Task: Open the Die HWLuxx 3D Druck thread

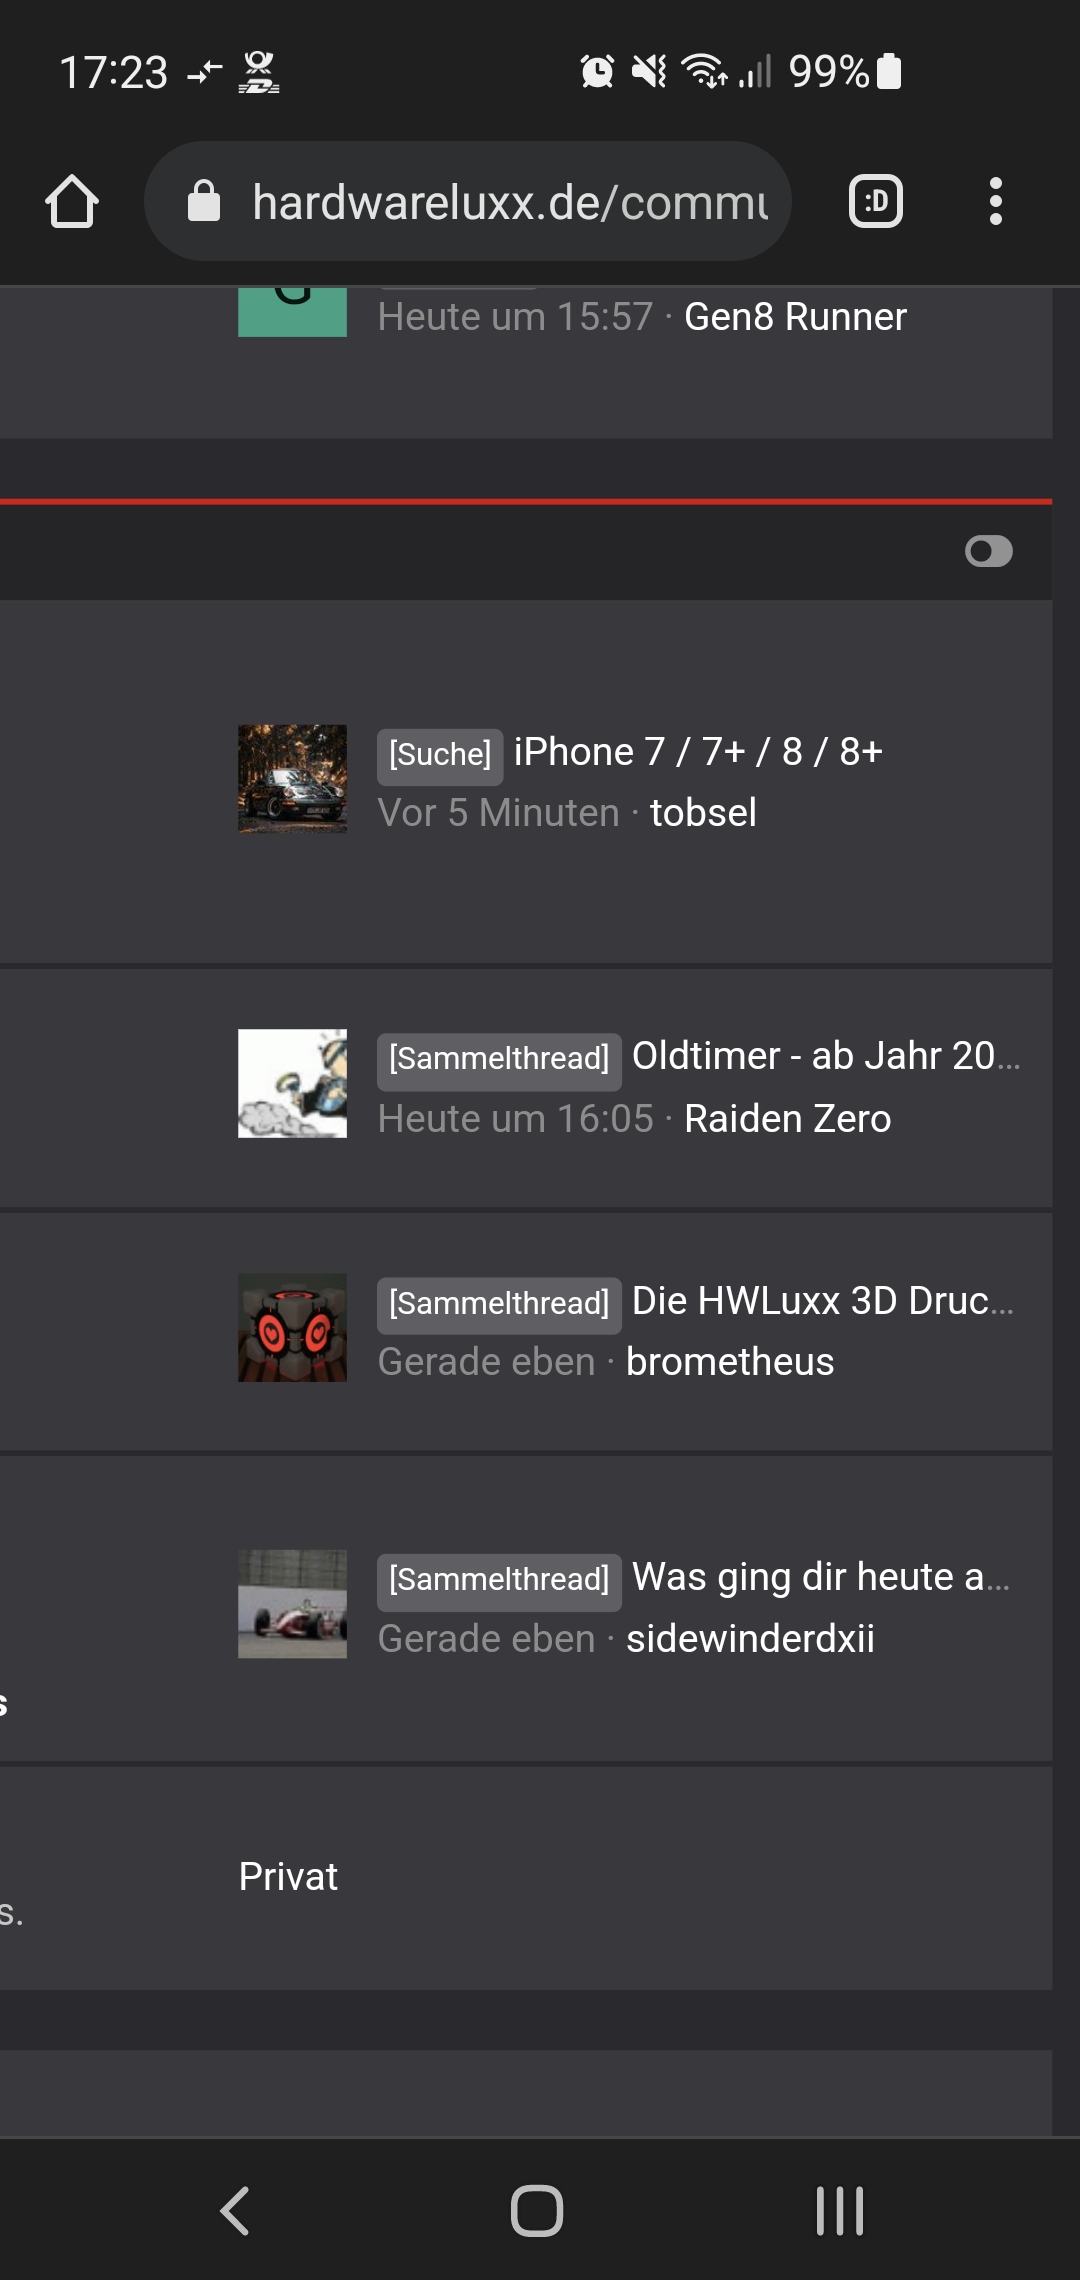Action: (823, 1301)
